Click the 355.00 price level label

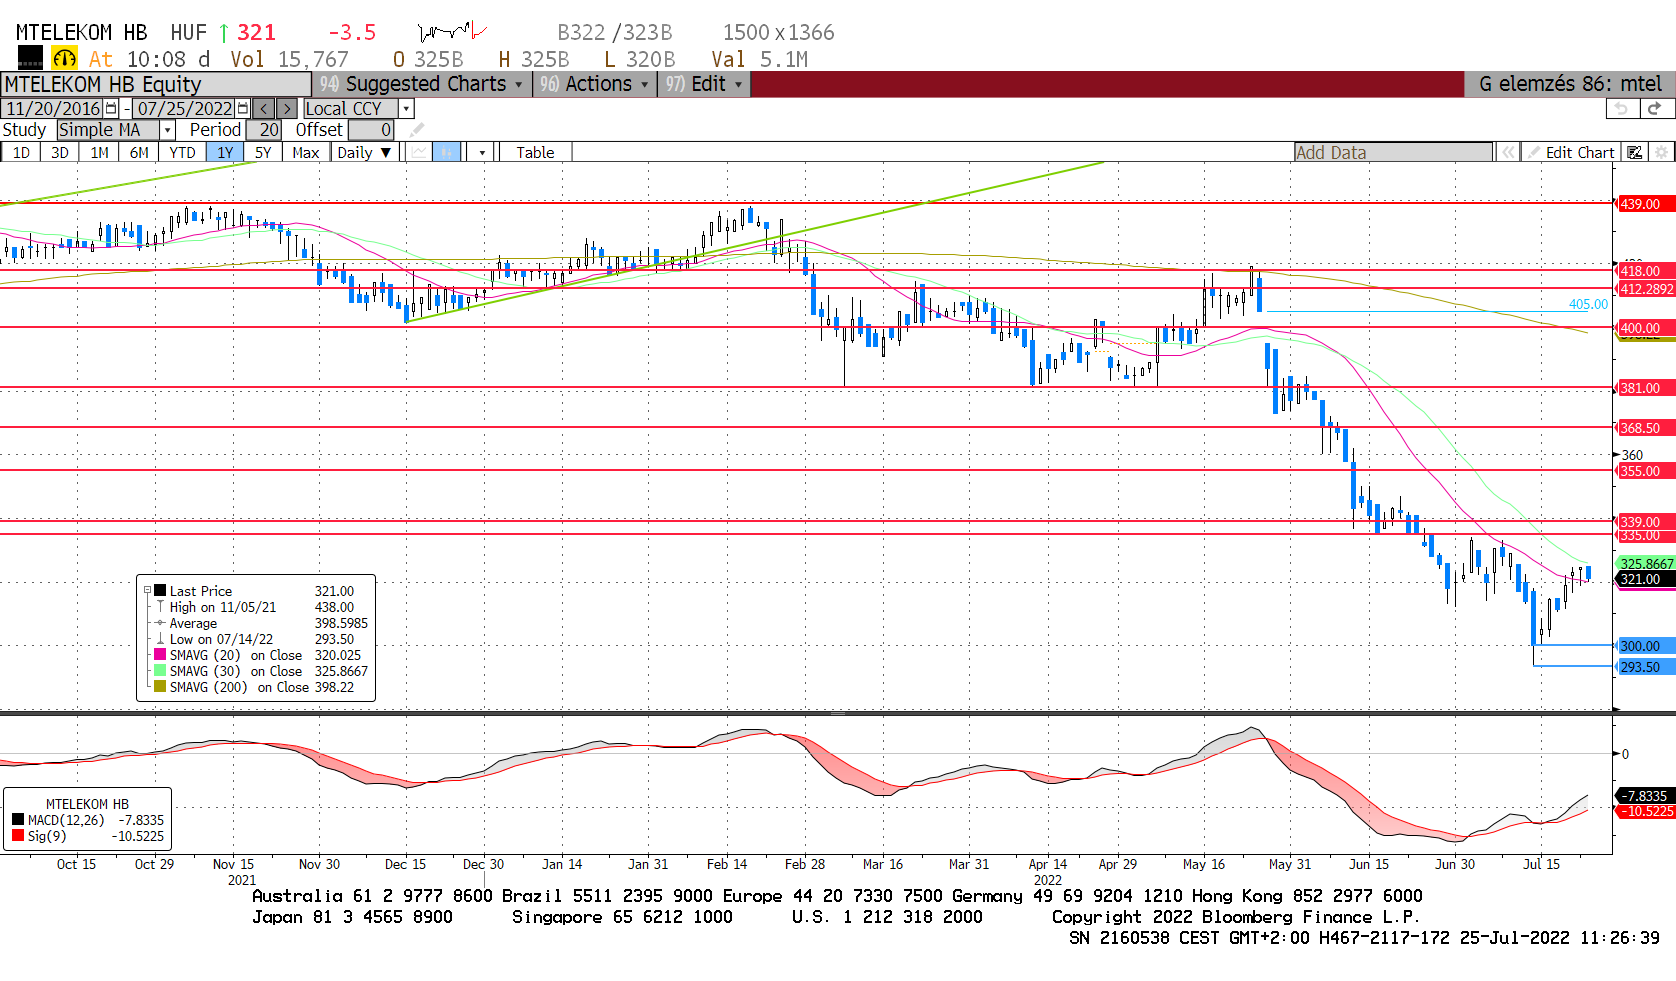1645,471
